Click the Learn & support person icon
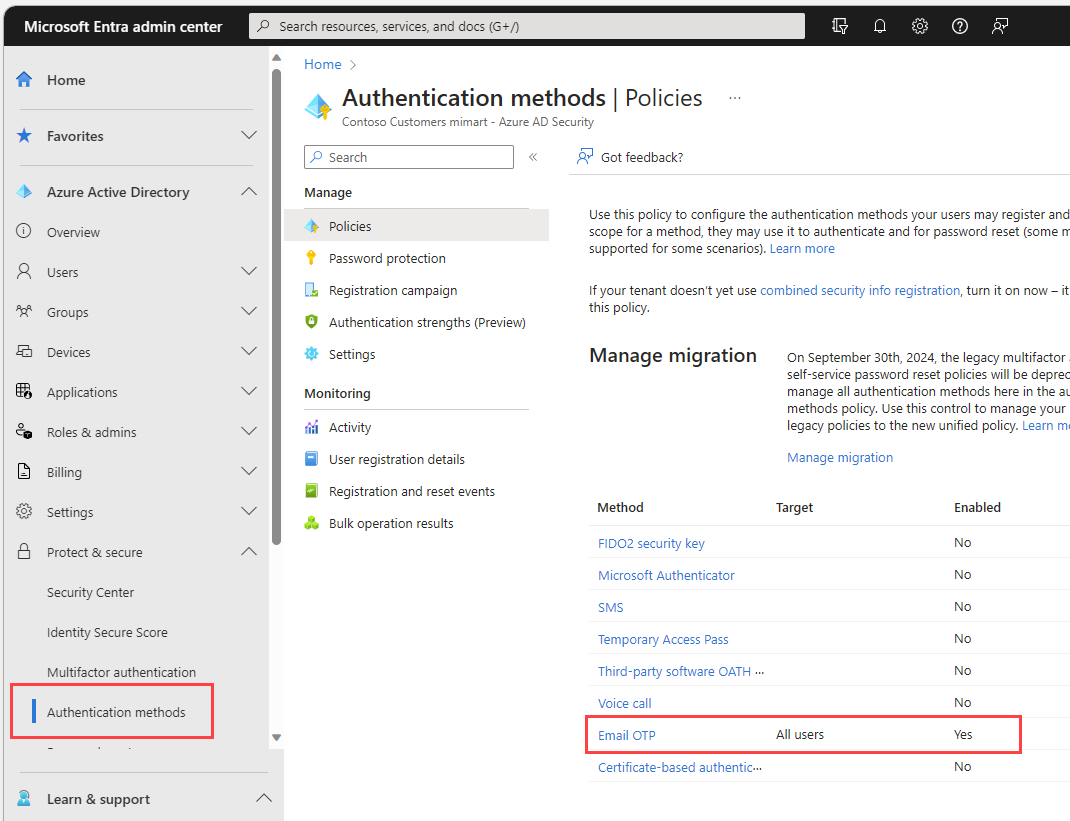The width and height of the screenshot is (1070, 821). 24,798
